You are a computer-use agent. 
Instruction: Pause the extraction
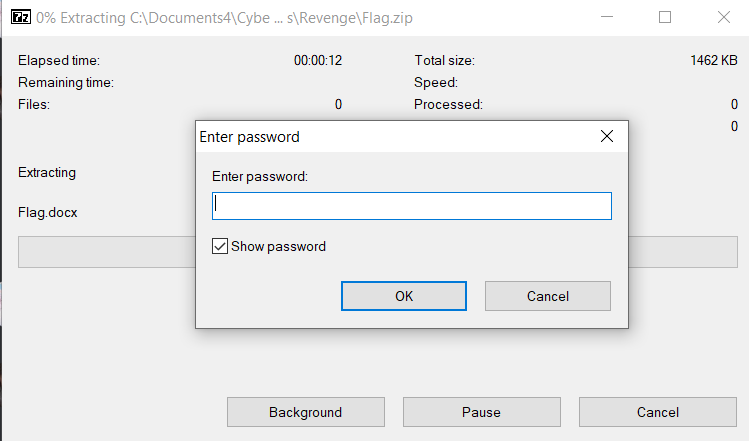(x=481, y=412)
